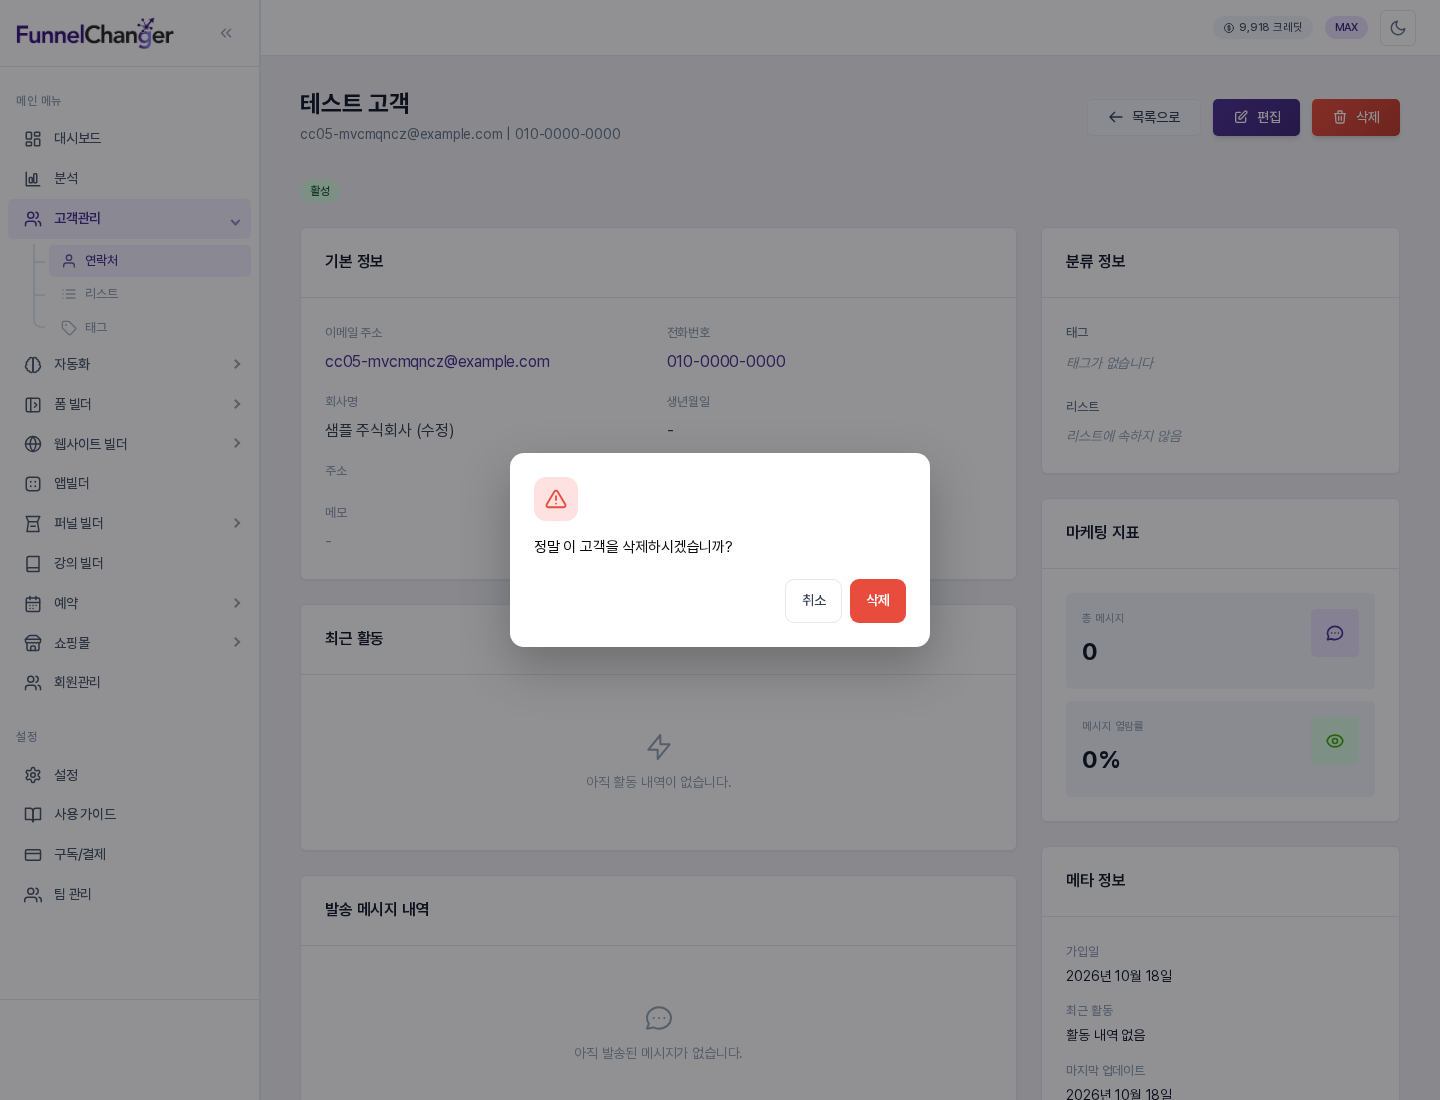Click the FunnelChanger logo
This screenshot has height=1100, width=1440.
tap(95, 33)
